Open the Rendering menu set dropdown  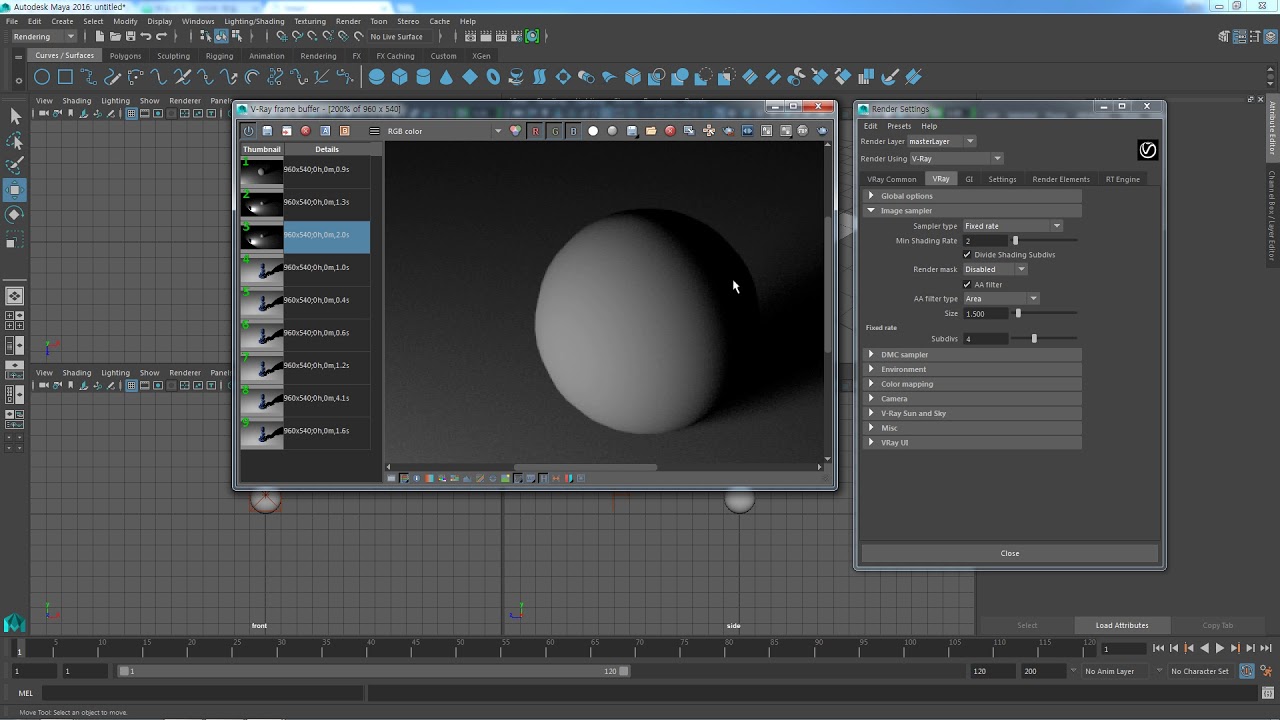[x=45, y=37]
